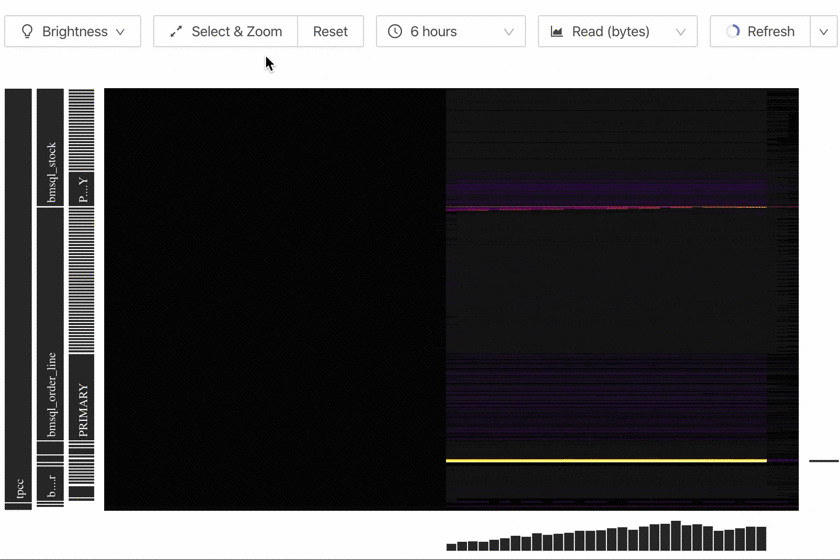Click the red horizontal band in heatmap
Viewport: 840px width, 560px height.
tap(606, 208)
